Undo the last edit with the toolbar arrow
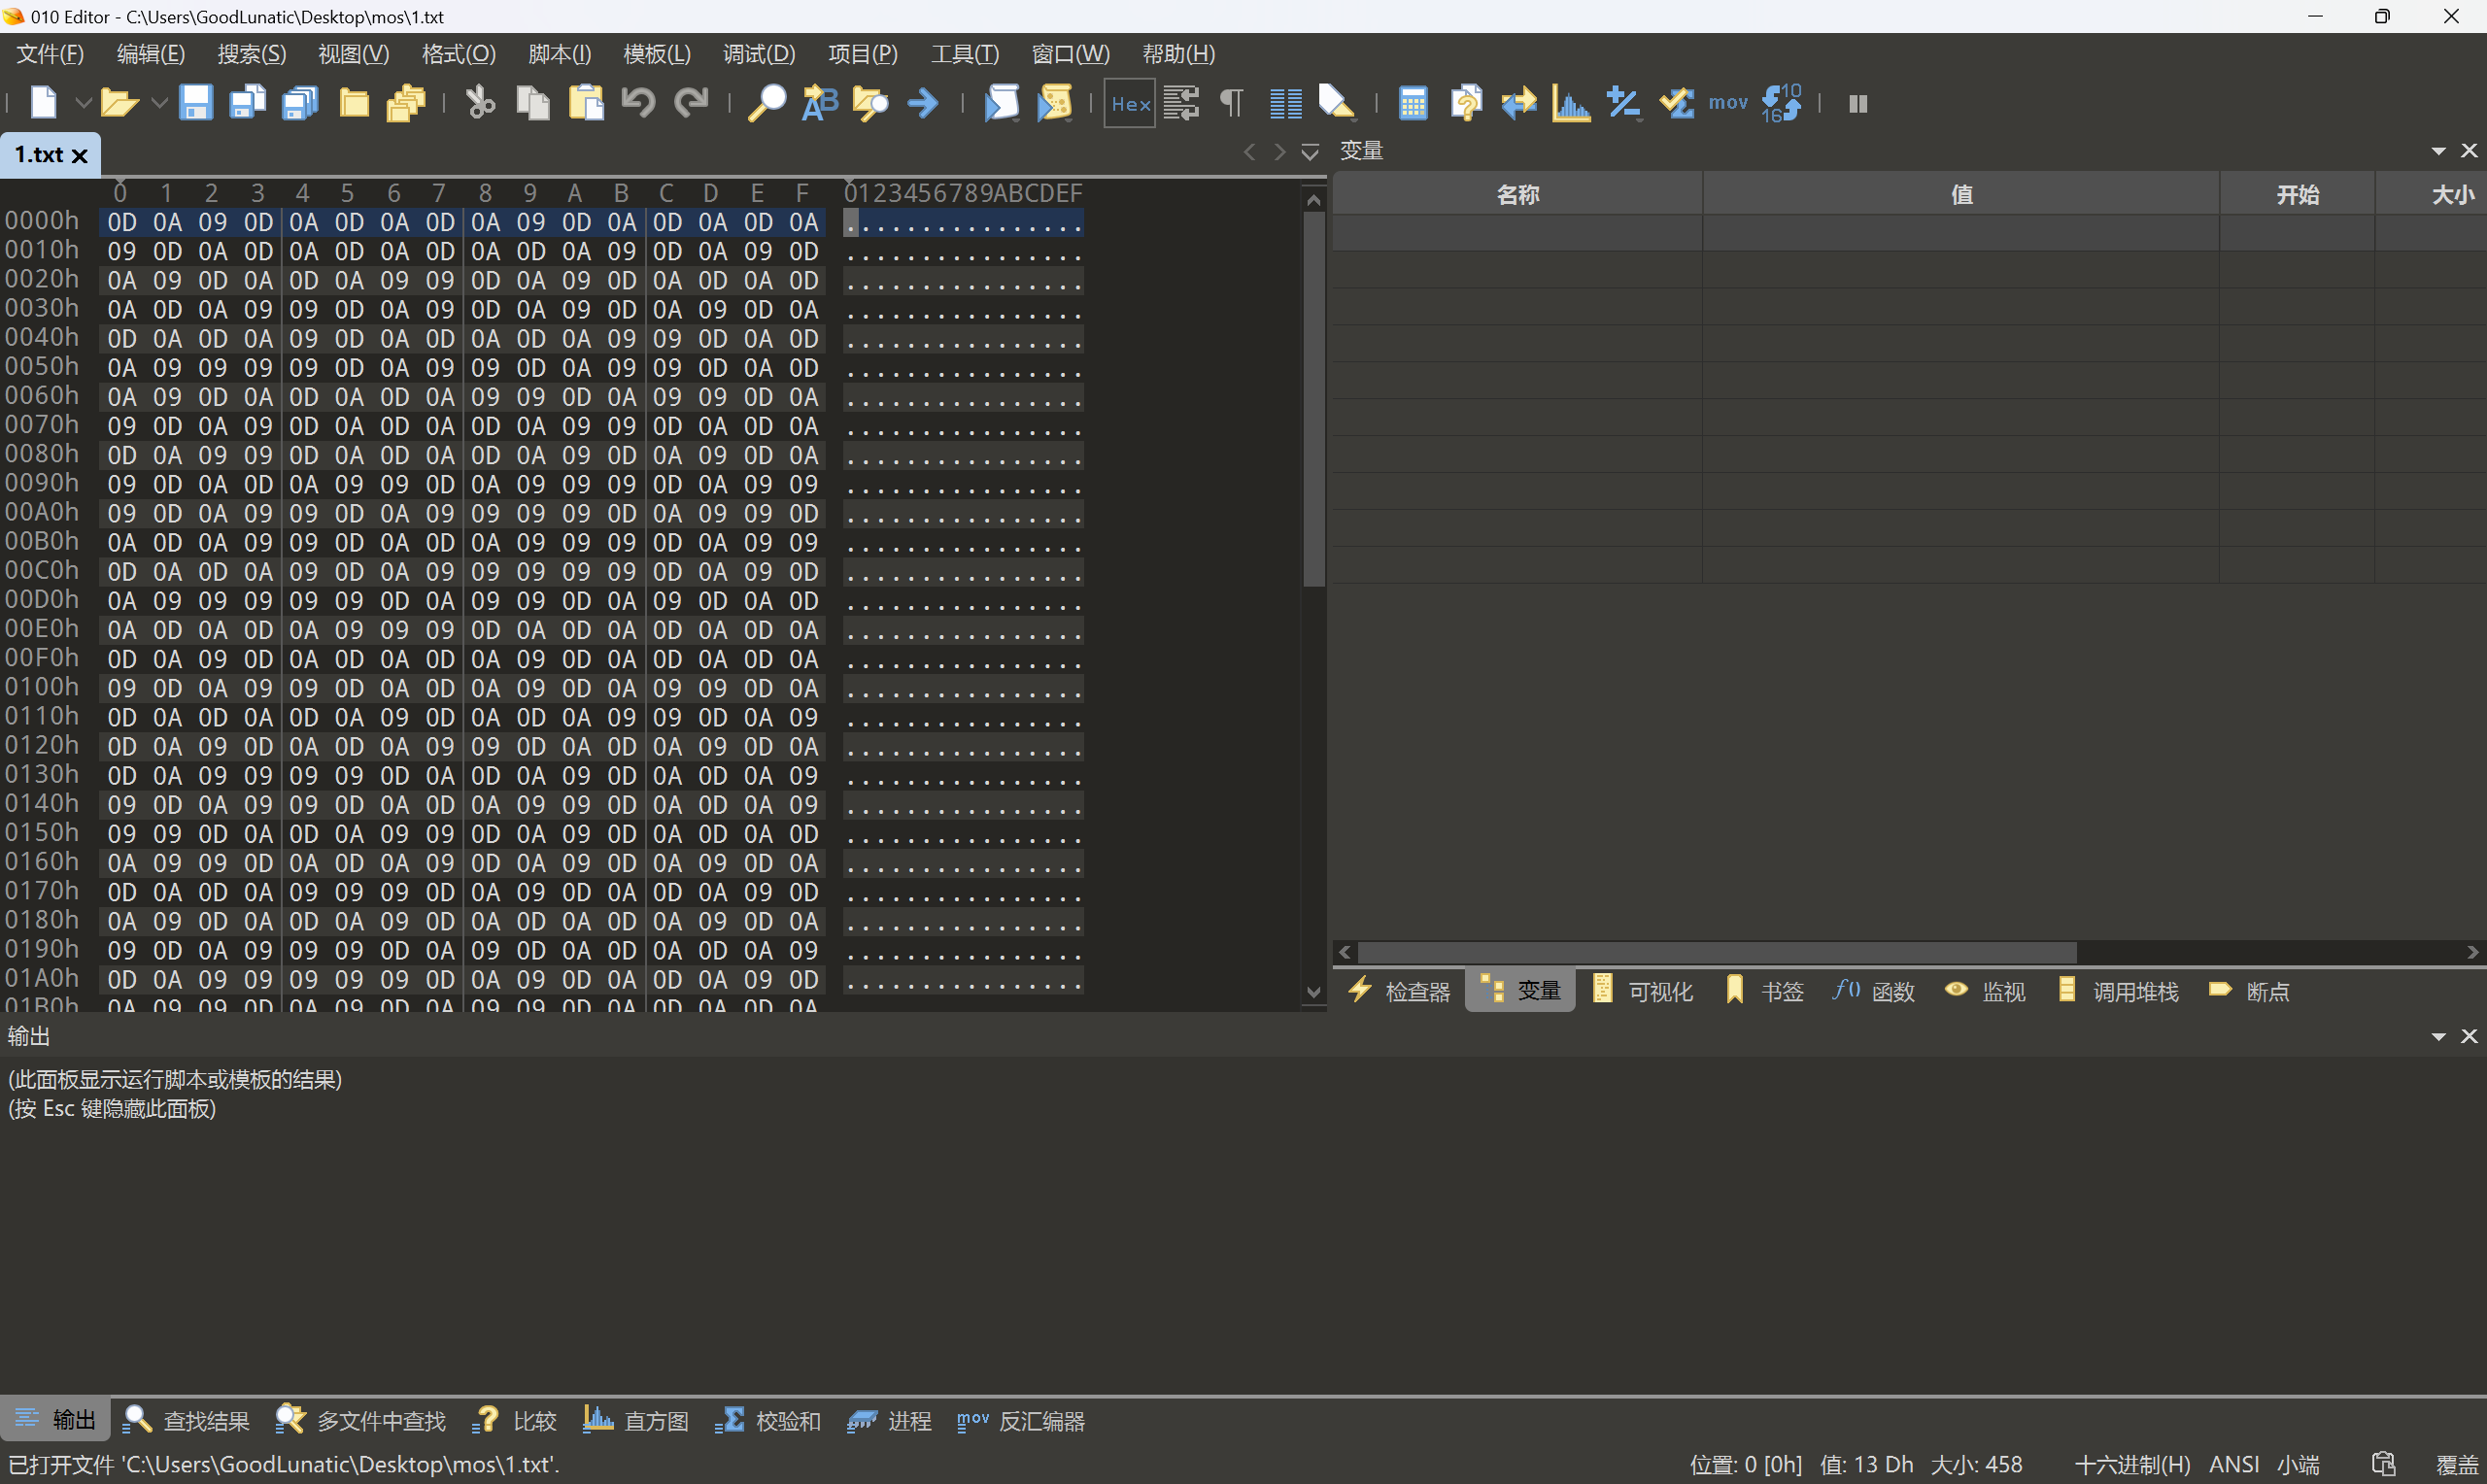This screenshot has height=1484, width=2487. pyautogui.click(x=638, y=103)
